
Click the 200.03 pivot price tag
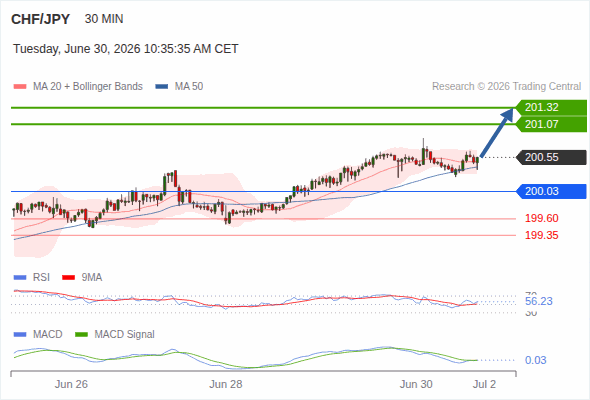pos(551,192)
